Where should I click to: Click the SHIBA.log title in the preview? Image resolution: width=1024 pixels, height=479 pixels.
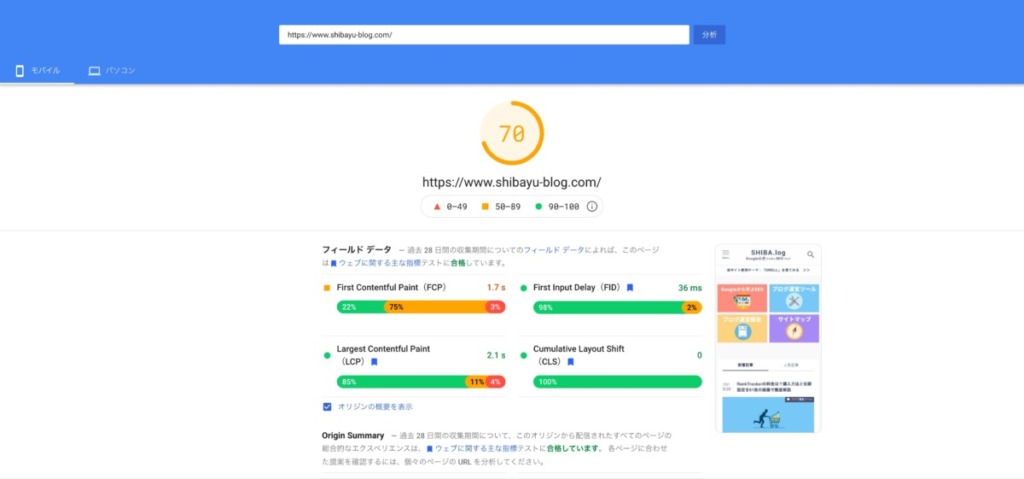[768, 252]
